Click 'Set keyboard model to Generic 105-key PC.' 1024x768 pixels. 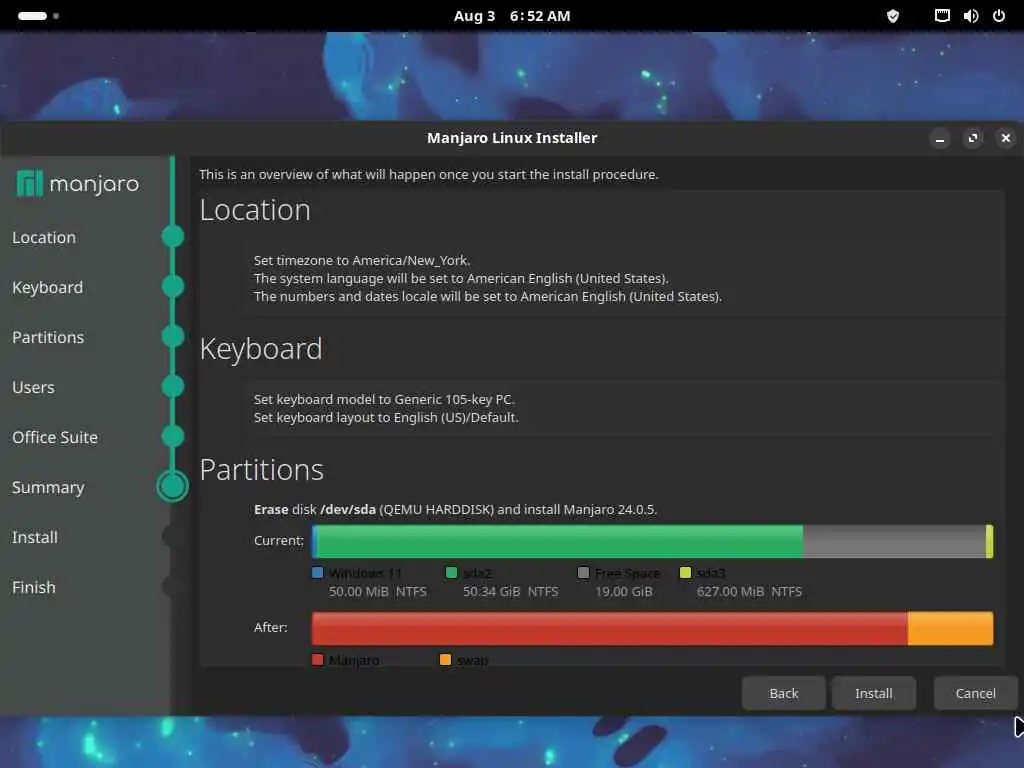[x=384, y=399]
